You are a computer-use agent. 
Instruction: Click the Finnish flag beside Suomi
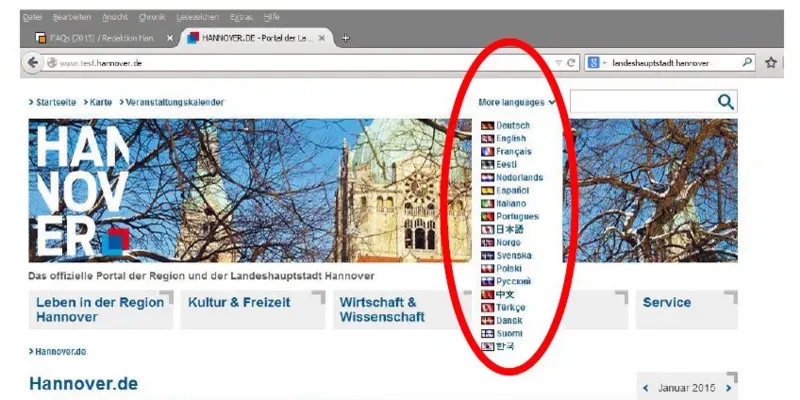(x=488, y=334)
